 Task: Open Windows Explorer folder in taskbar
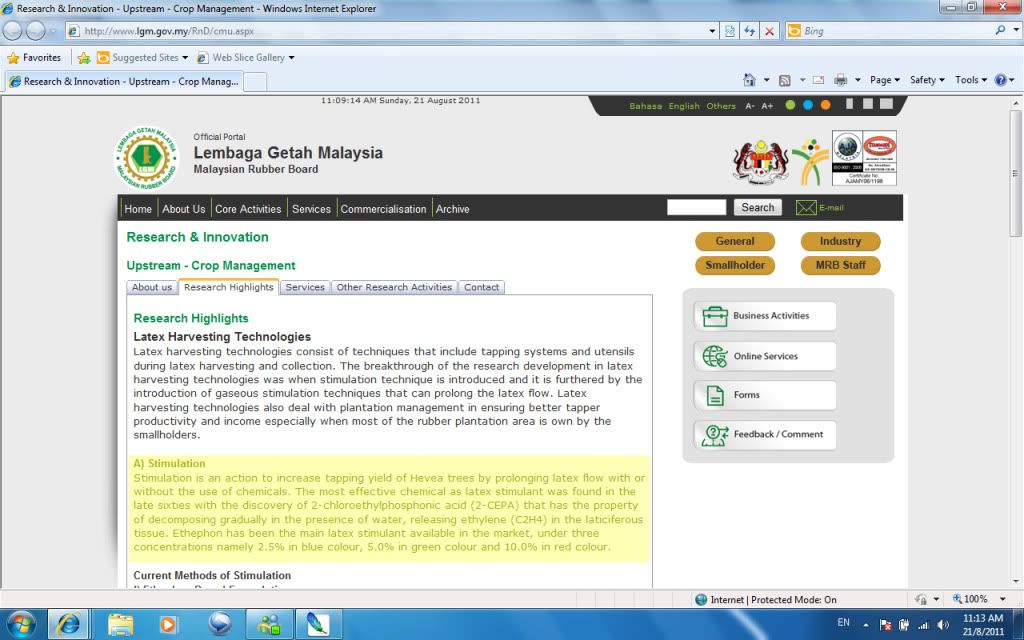pyautogui.click(x=120, y=624)
